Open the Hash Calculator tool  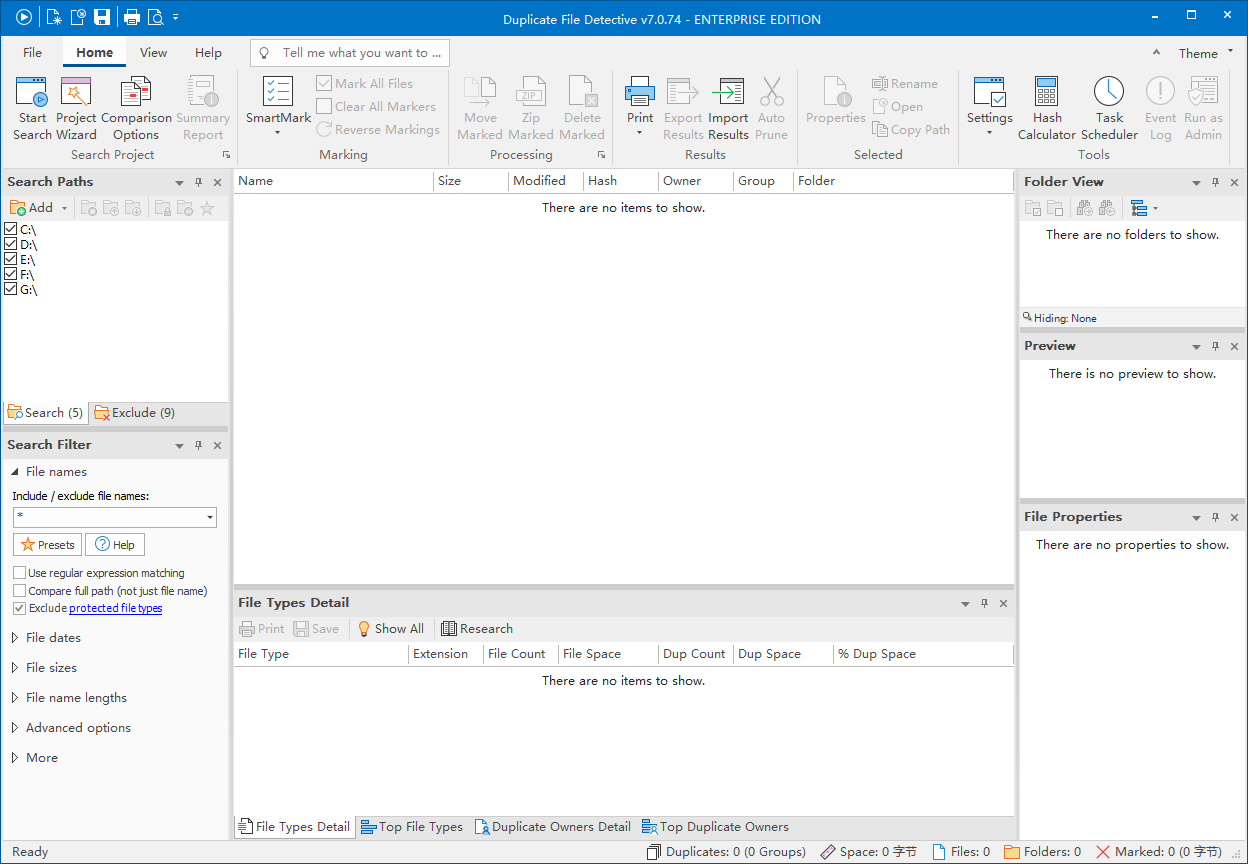1046,105
